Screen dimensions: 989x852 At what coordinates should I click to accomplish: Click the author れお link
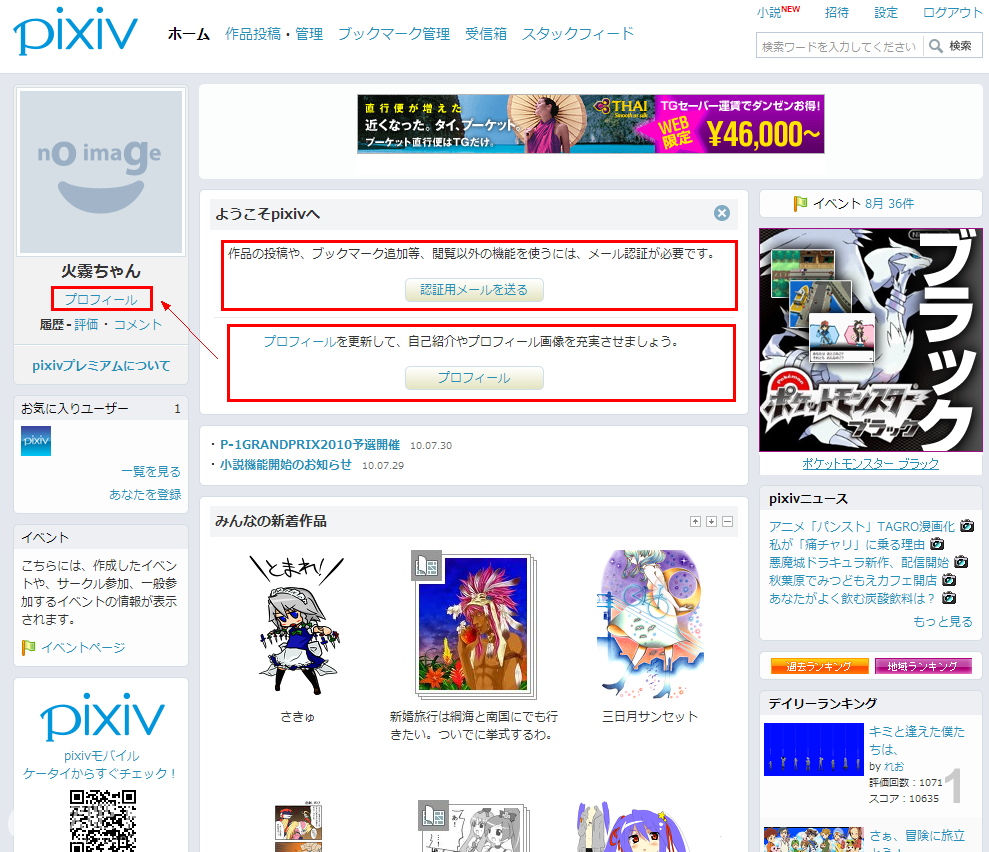click(894, 766)
